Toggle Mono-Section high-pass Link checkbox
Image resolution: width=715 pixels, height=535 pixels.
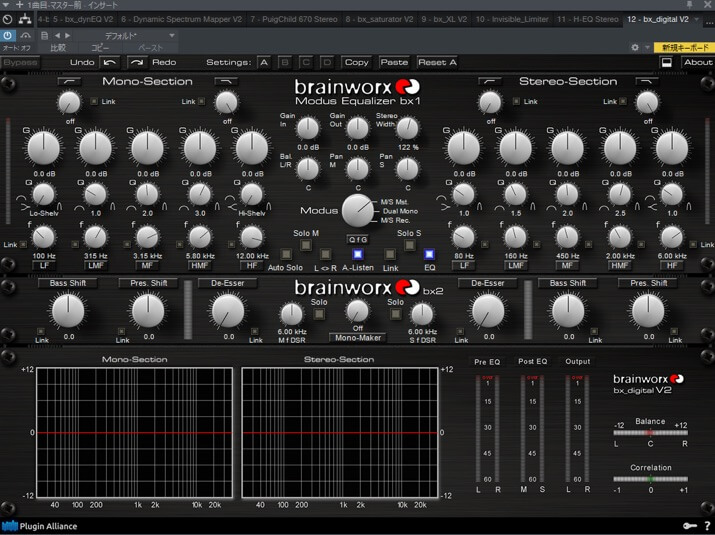[x=93, y=101]
